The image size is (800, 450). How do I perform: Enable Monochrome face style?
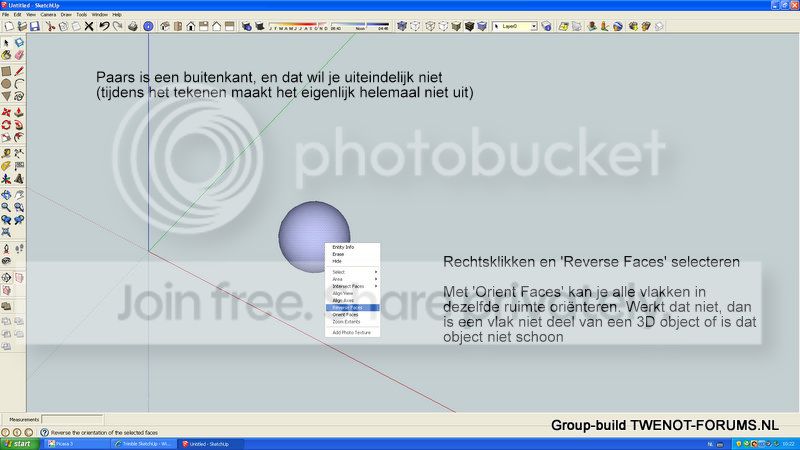click(482, 26)
